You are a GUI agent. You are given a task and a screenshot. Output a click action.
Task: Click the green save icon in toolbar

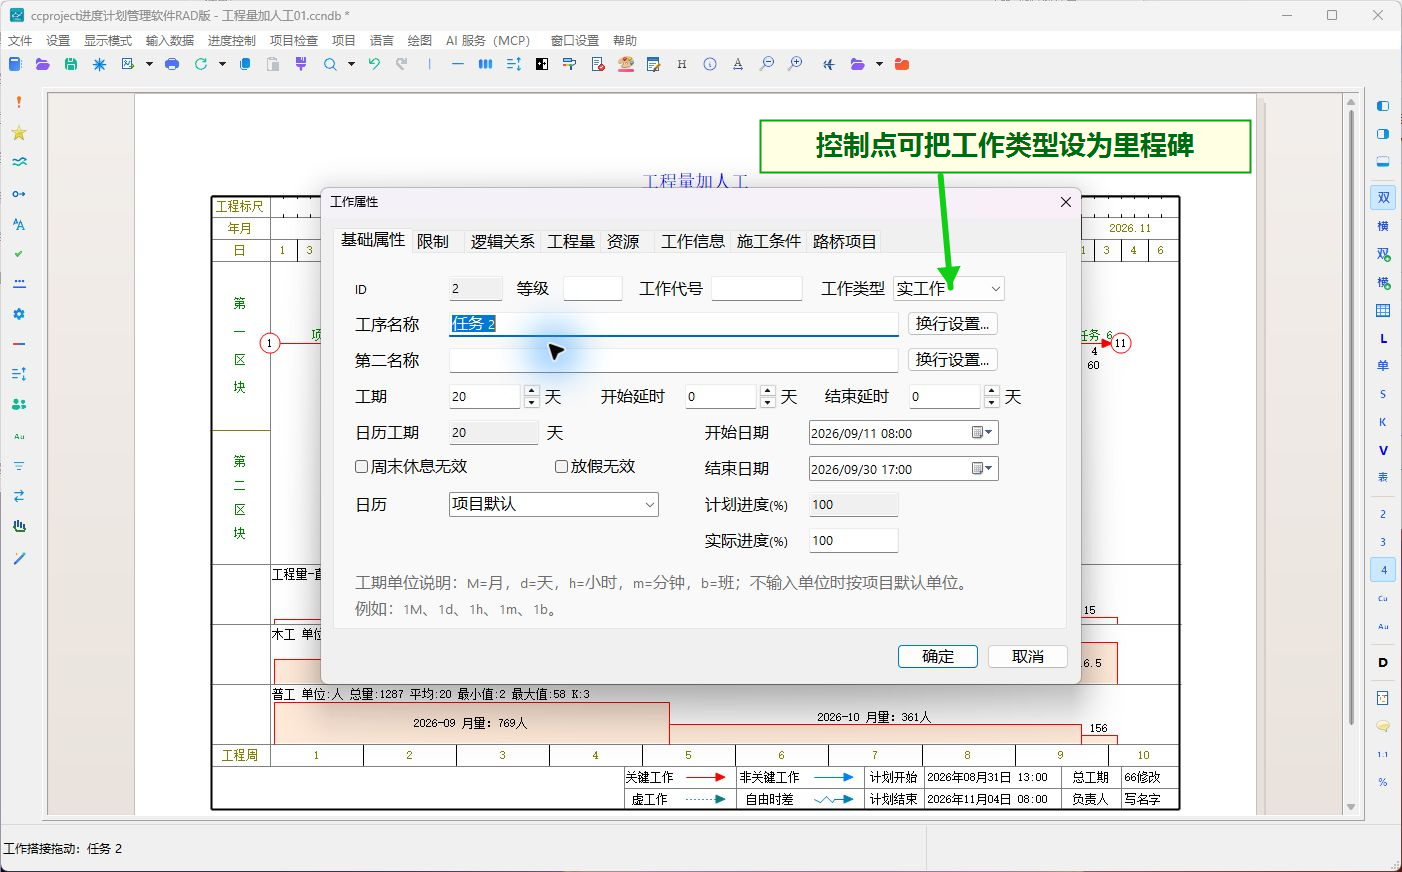(x=71, y=64)
